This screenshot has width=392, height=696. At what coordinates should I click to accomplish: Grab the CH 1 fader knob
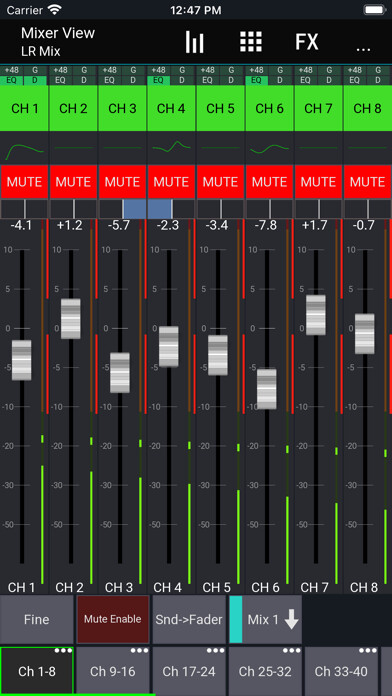click(22, 360)
